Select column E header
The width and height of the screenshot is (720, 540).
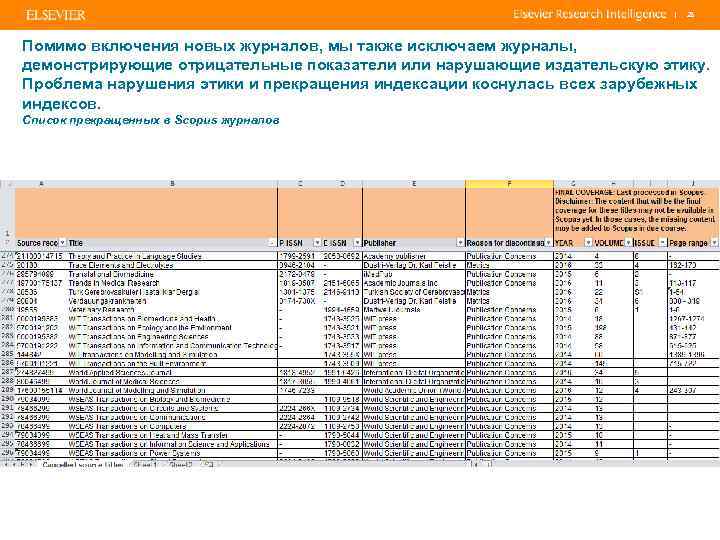coord(414,184)
